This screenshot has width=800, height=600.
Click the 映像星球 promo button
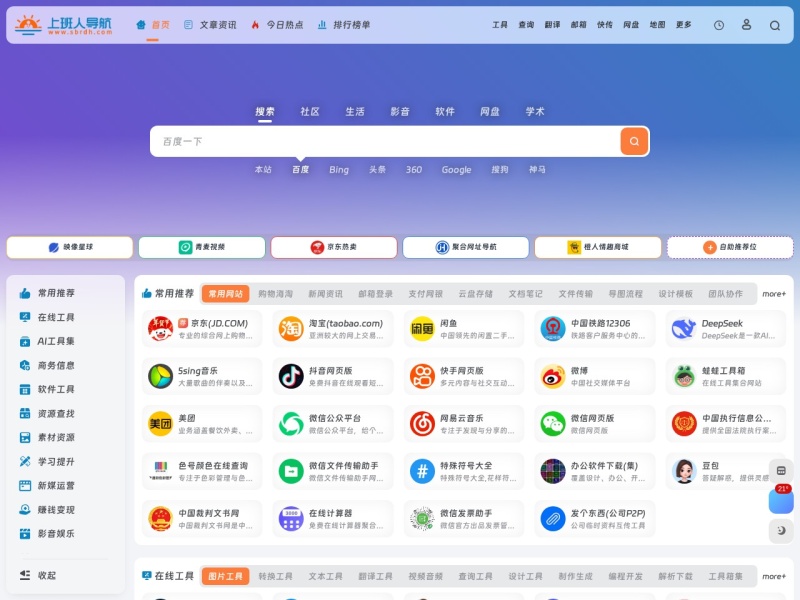coord(70,247)
